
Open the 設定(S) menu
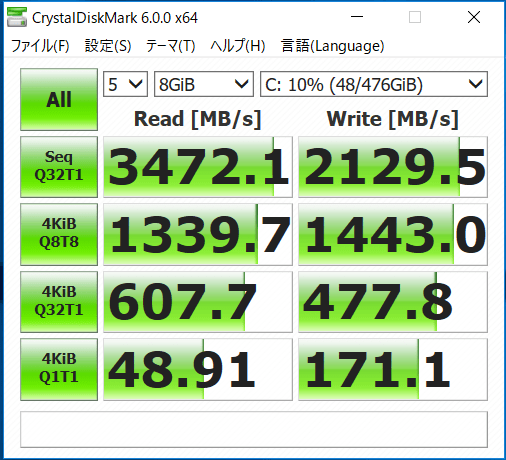click(108, 46)
